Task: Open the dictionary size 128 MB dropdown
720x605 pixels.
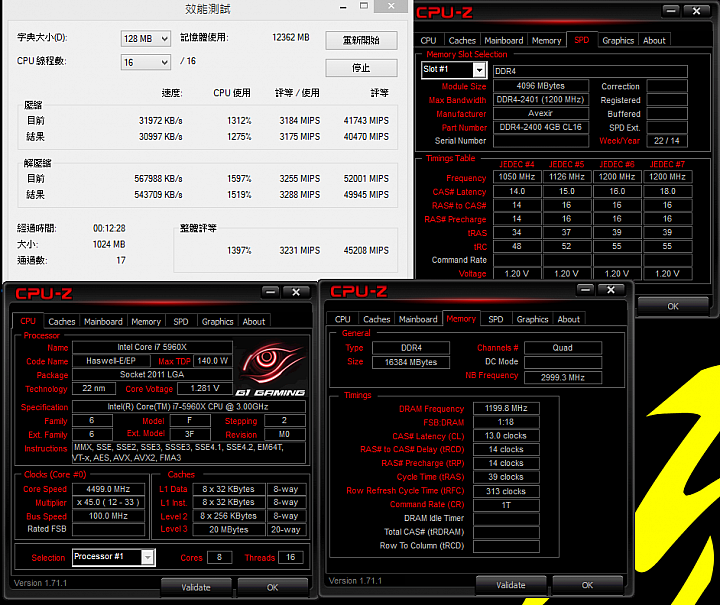Action: 146,39
